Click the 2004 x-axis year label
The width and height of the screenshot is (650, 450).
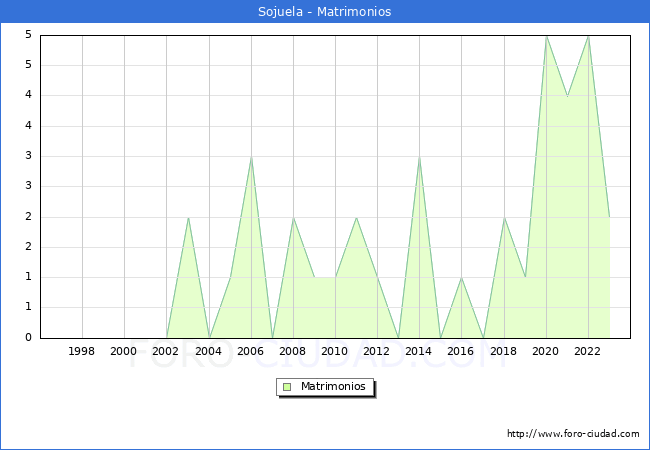[x=209, y=351]
